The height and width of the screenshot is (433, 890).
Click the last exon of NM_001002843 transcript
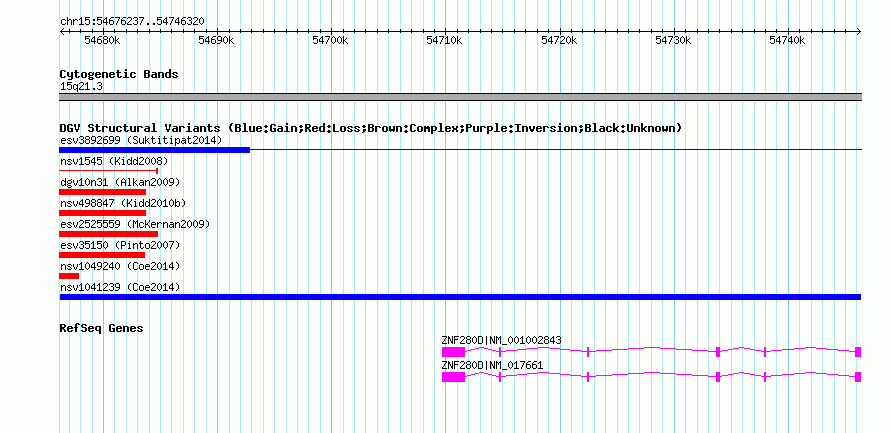pyautogui.click(x=858, y=352)
